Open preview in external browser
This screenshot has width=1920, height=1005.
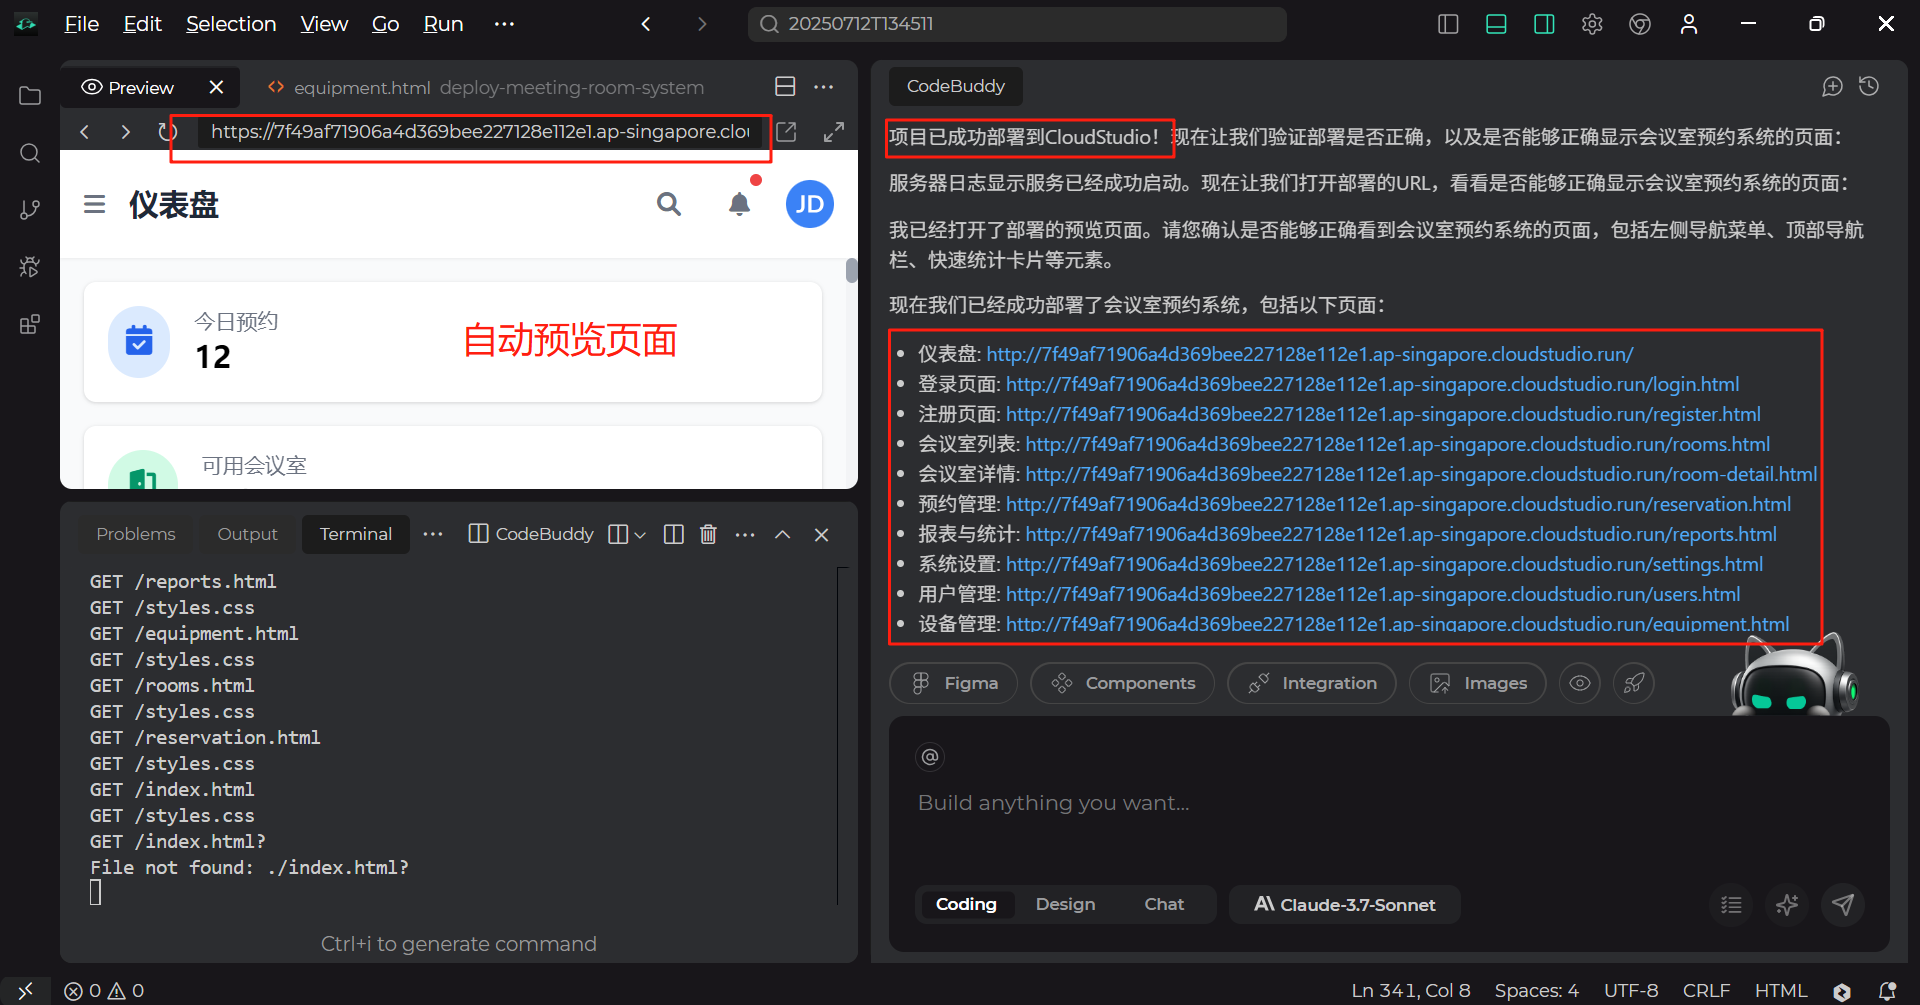tap(787, 132)
